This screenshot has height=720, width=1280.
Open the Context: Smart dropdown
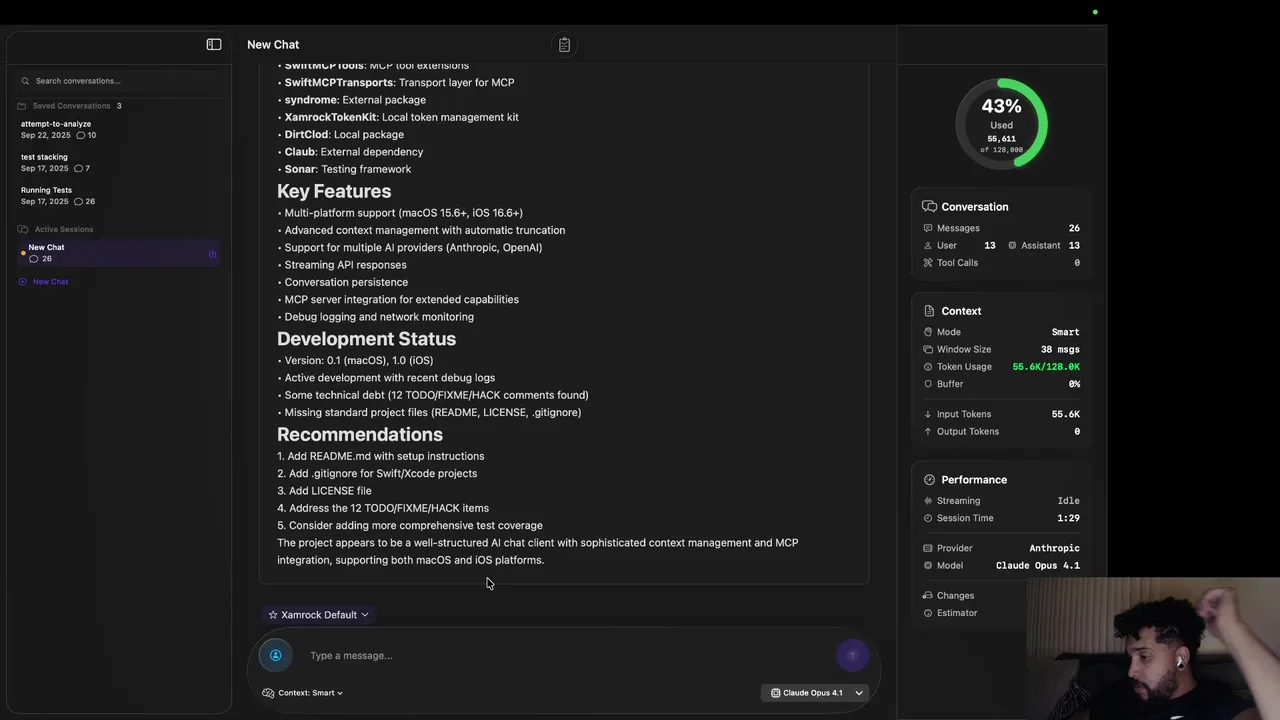click(x=303, y=693)
